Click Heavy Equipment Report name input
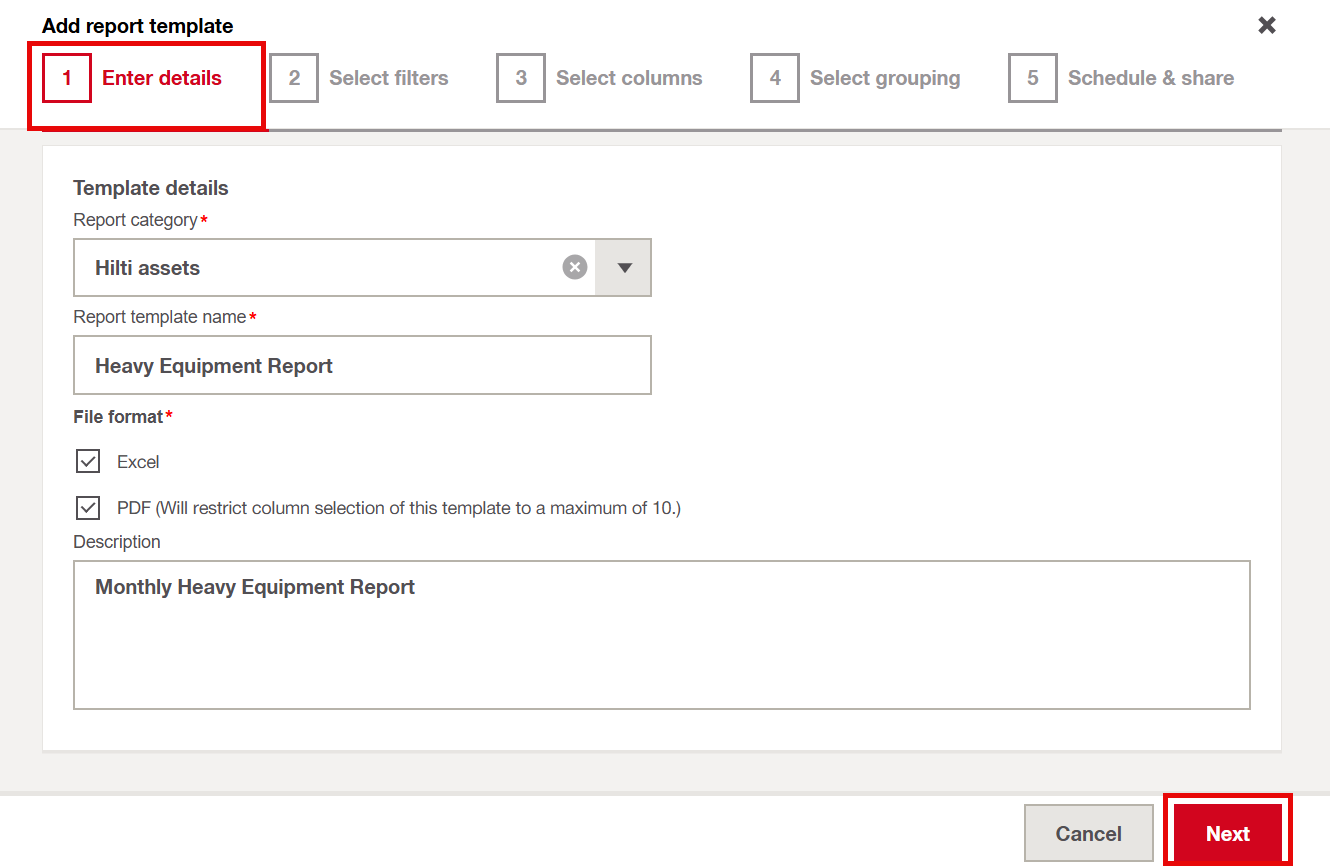1330x866 pixels. pos(362,365)
